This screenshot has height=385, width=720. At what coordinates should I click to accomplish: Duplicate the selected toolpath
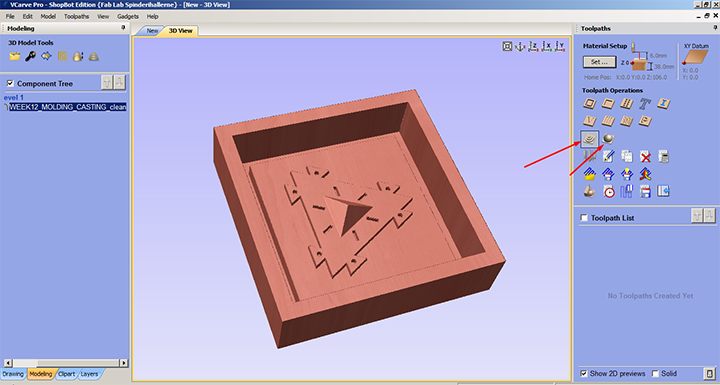[627, 157]
